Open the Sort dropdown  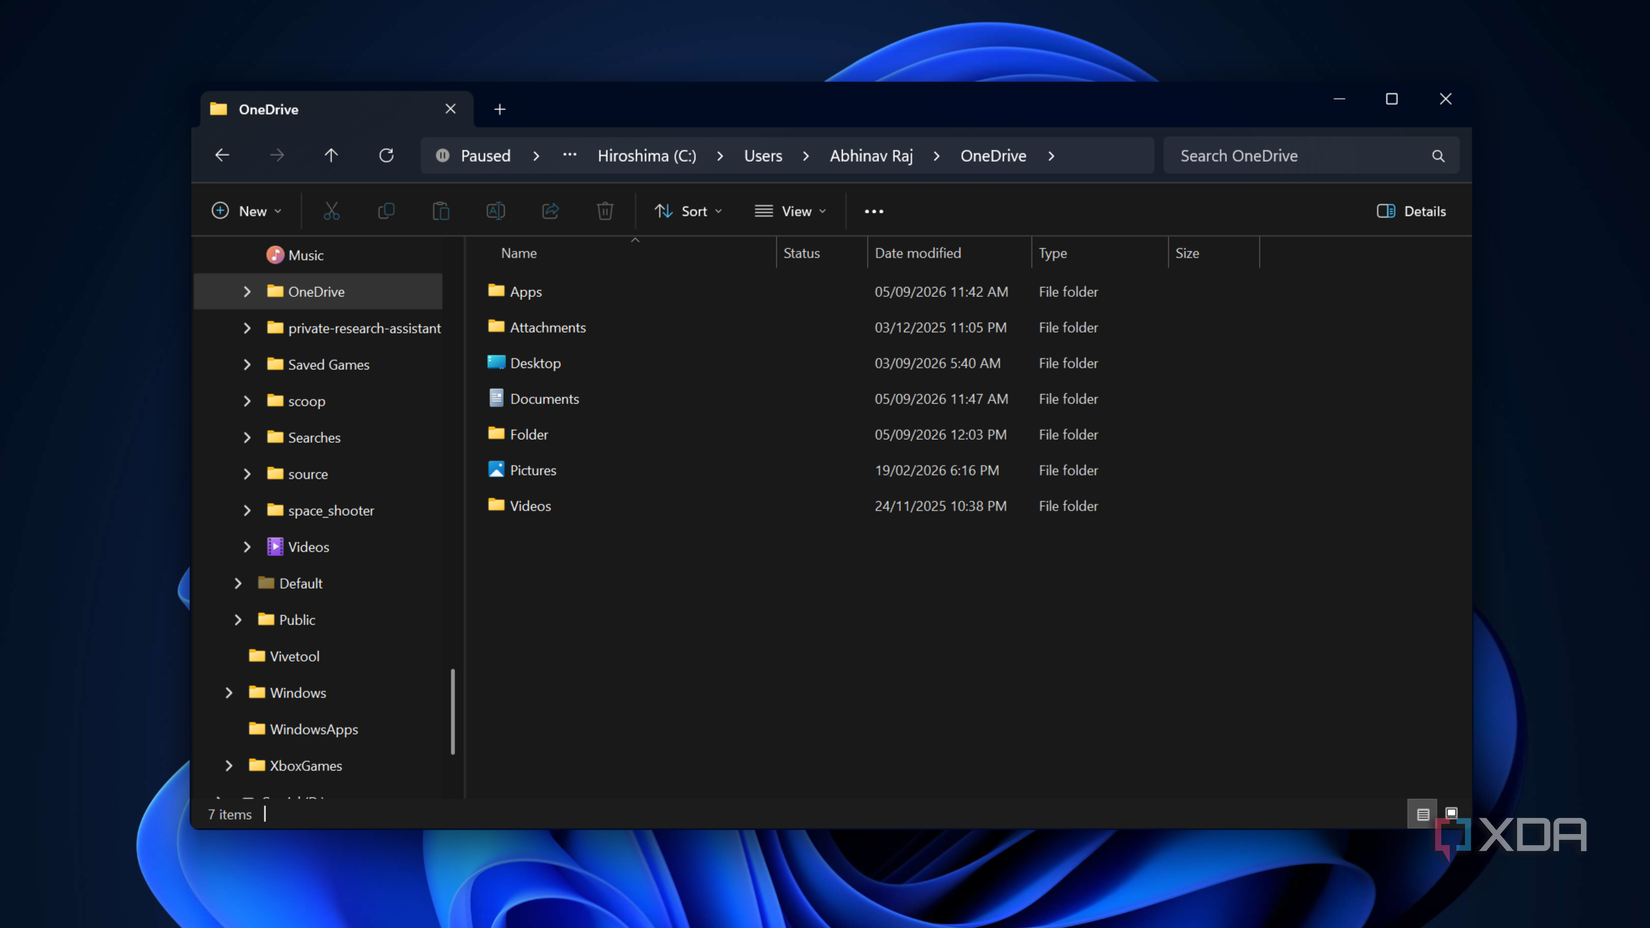pyautogui.click(x=688, y=211)
